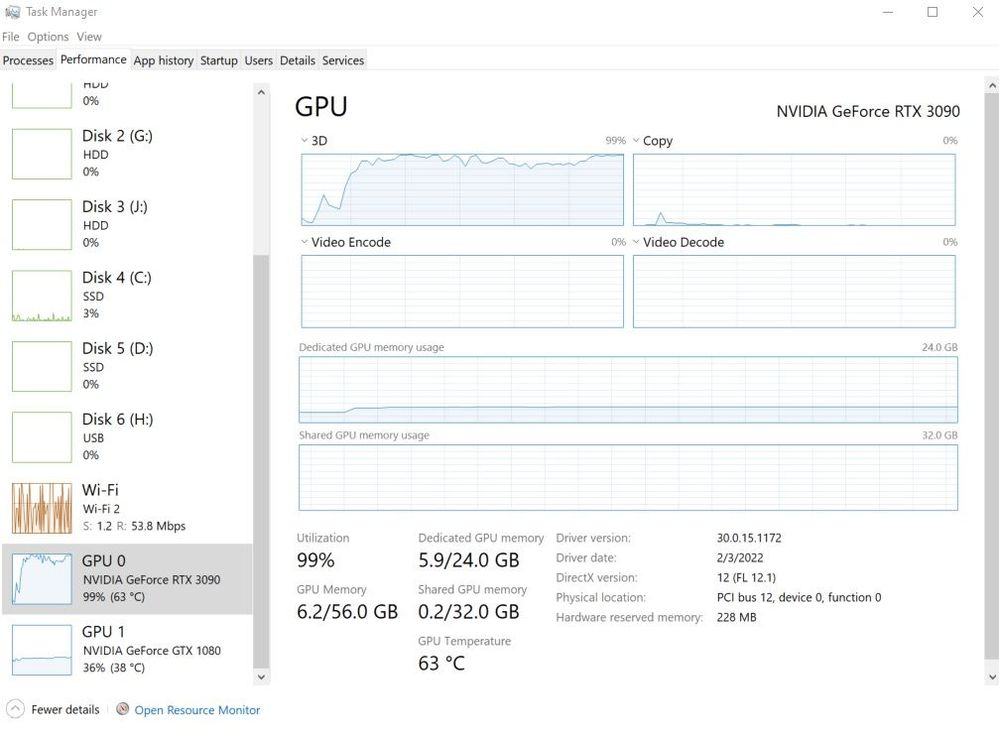The image size is (999, 730).
Task: Select the GPU 1 GTX 1080 graph thumbnail
Action: coord(42,649)
